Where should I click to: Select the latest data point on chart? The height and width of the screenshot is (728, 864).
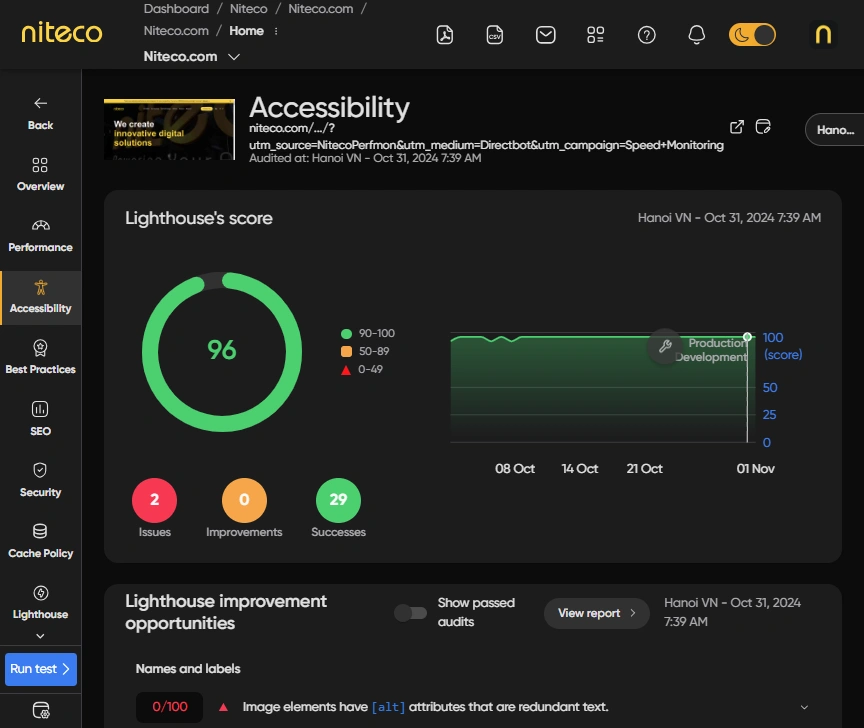coord(747,337)
